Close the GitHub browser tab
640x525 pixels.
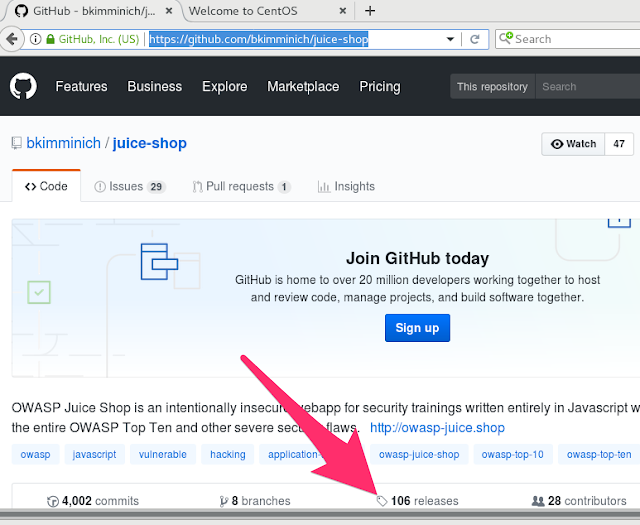[x=169, y=11]
